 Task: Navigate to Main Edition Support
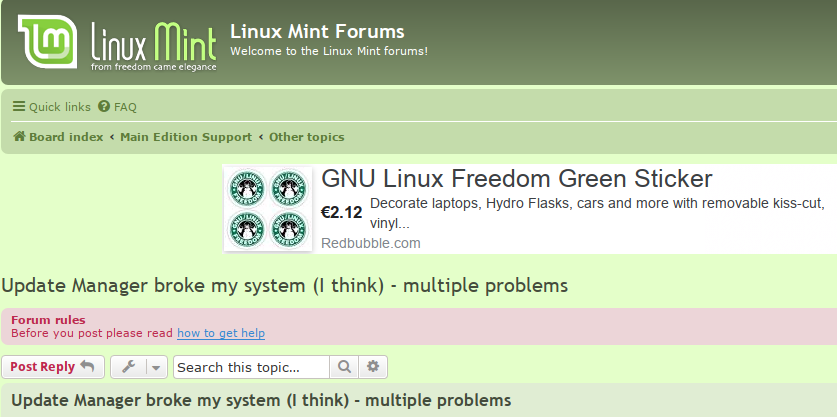tap(186, 137)
